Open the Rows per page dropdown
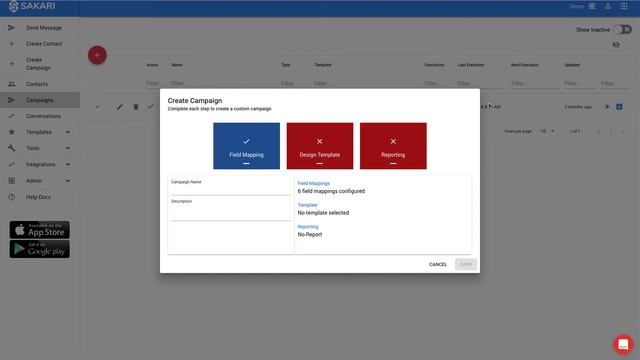The image size is (640, 360). coord(547,131)
